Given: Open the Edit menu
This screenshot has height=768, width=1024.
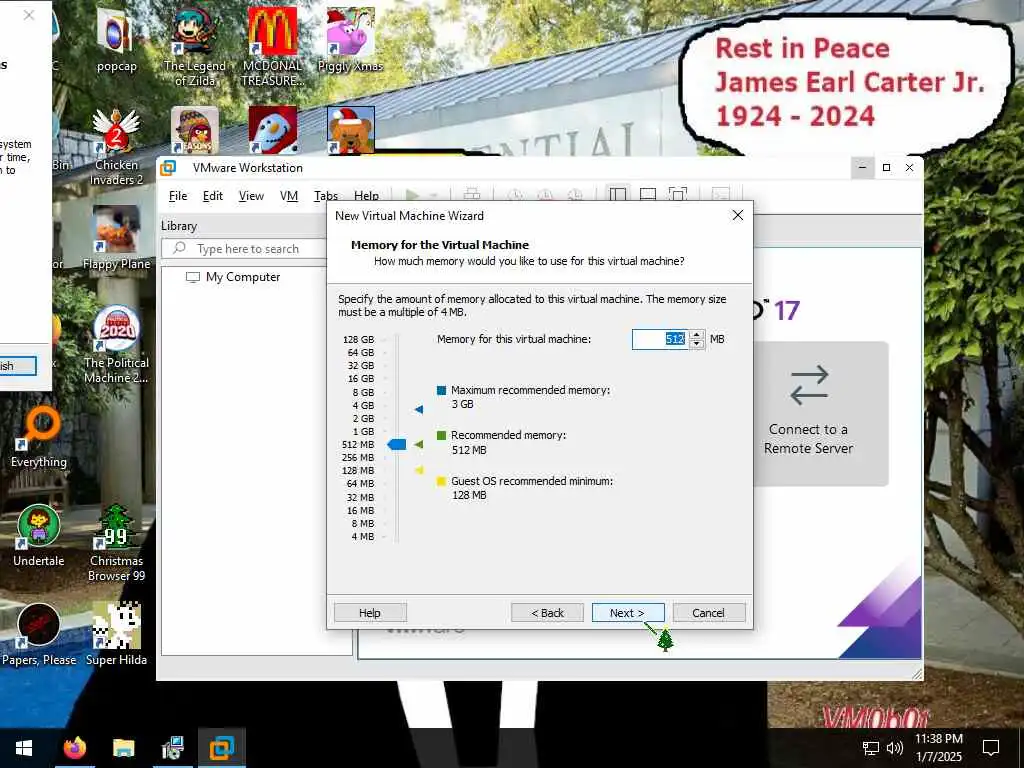Looking at the screenshot, I should pos(212,195).
